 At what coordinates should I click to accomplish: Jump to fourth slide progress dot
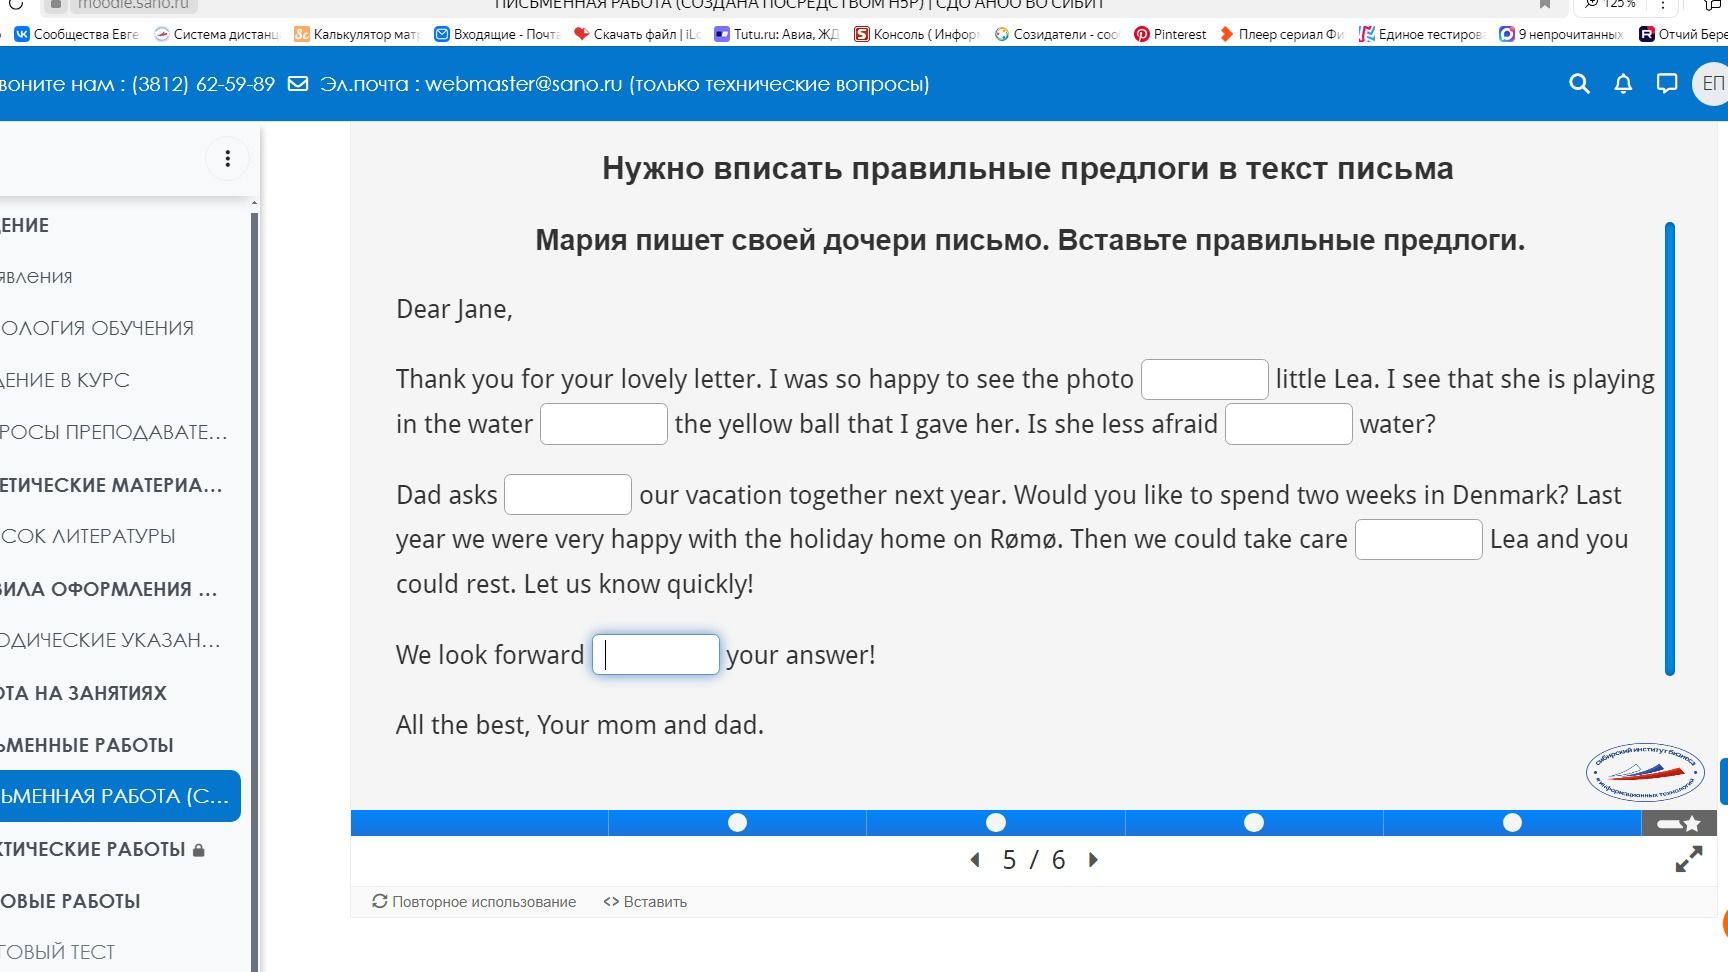[1253, 823]
